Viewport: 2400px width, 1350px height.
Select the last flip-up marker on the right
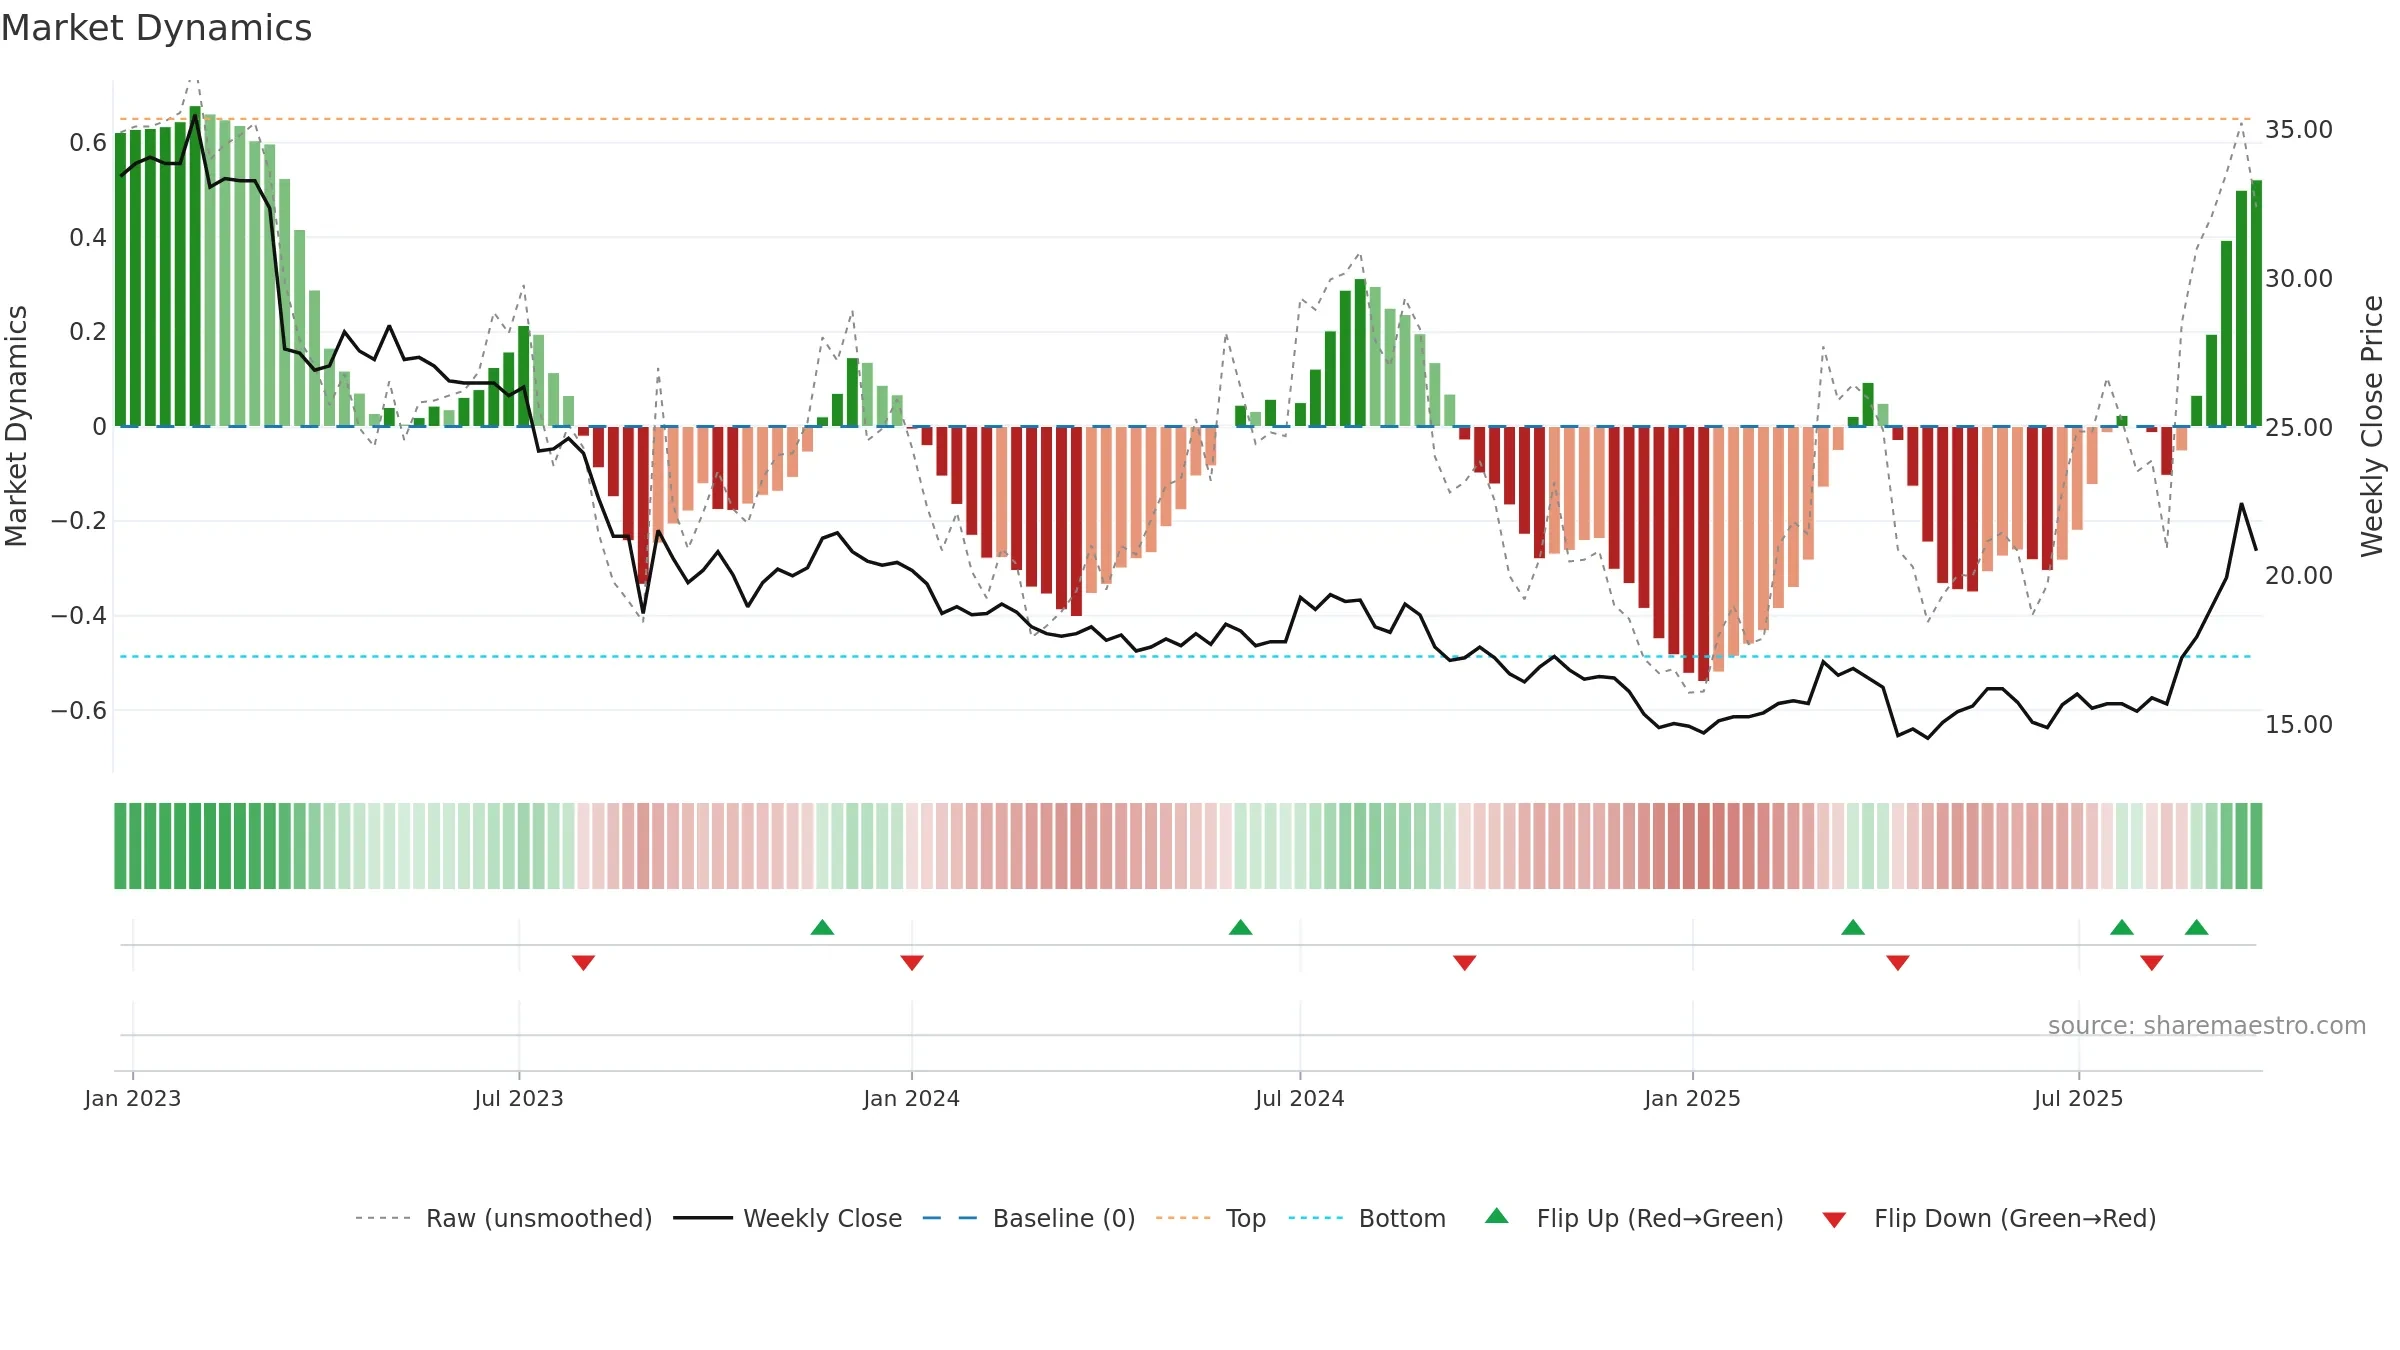(x=2196, y=927)
